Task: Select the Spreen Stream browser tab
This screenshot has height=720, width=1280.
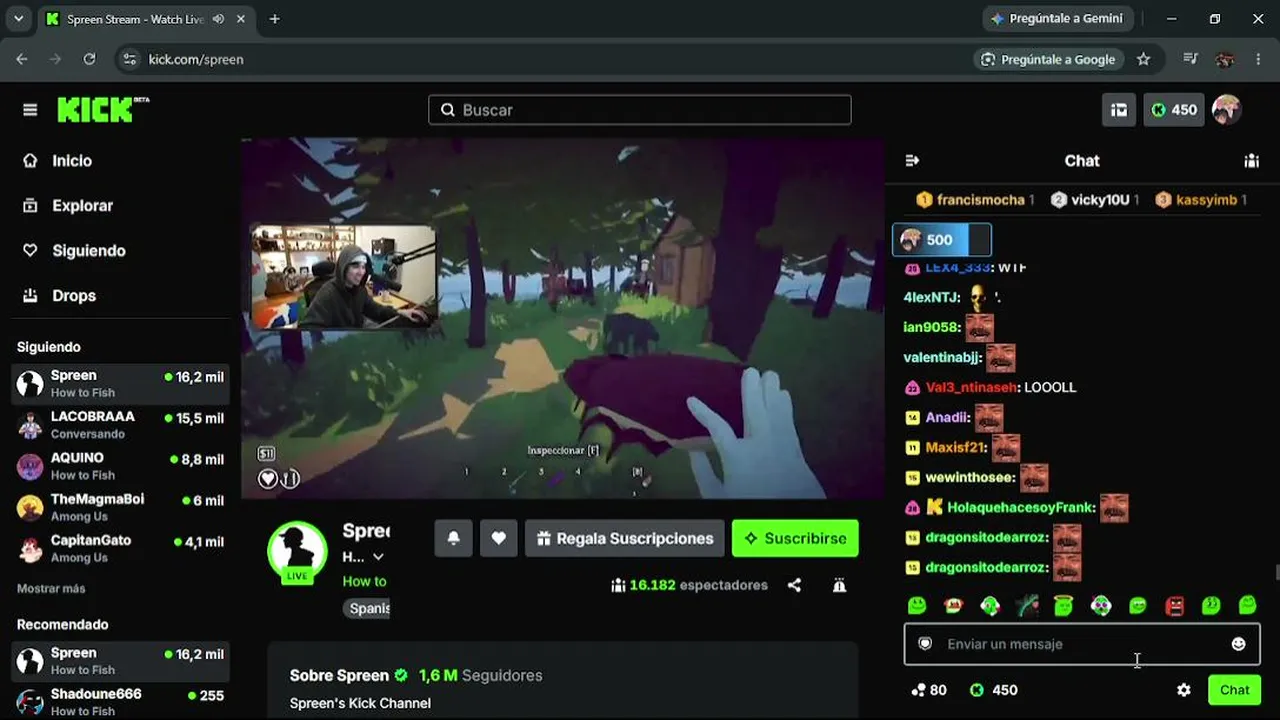Action: (x=147, y=19)
